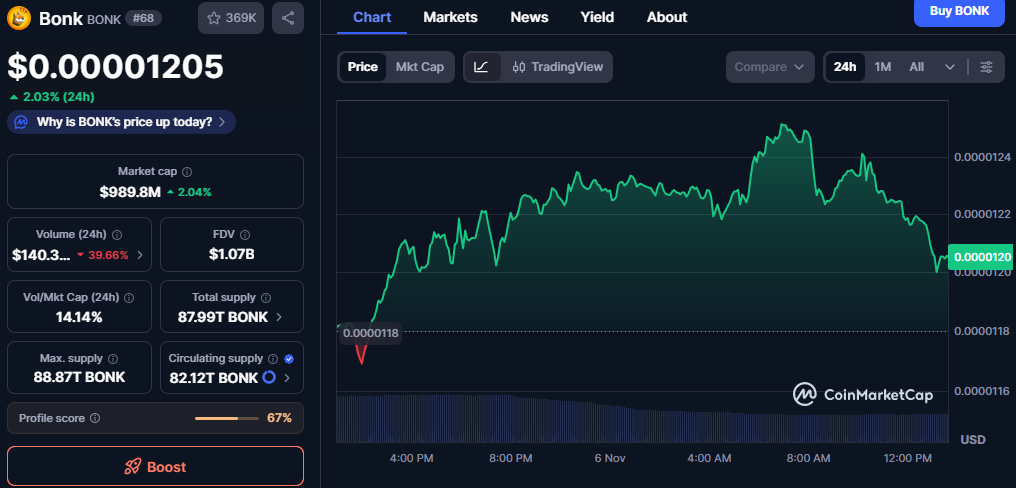This screenshot has width=1016, height=488.
Task: Click the share icon button
Action: (x=288, y=18)
